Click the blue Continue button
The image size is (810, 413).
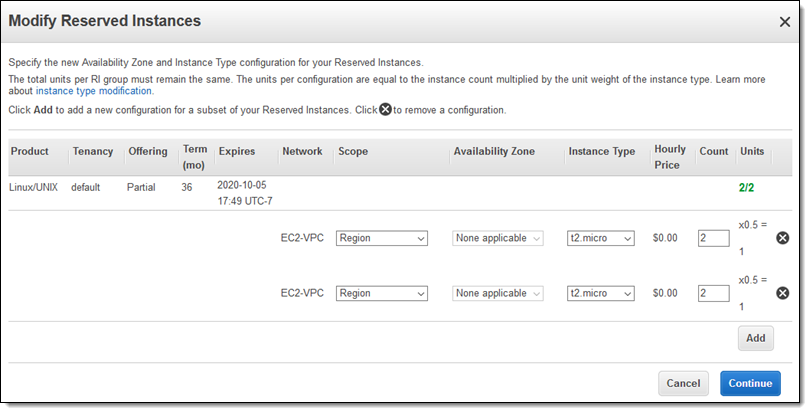pyautogui.click(x=750, y=383)
